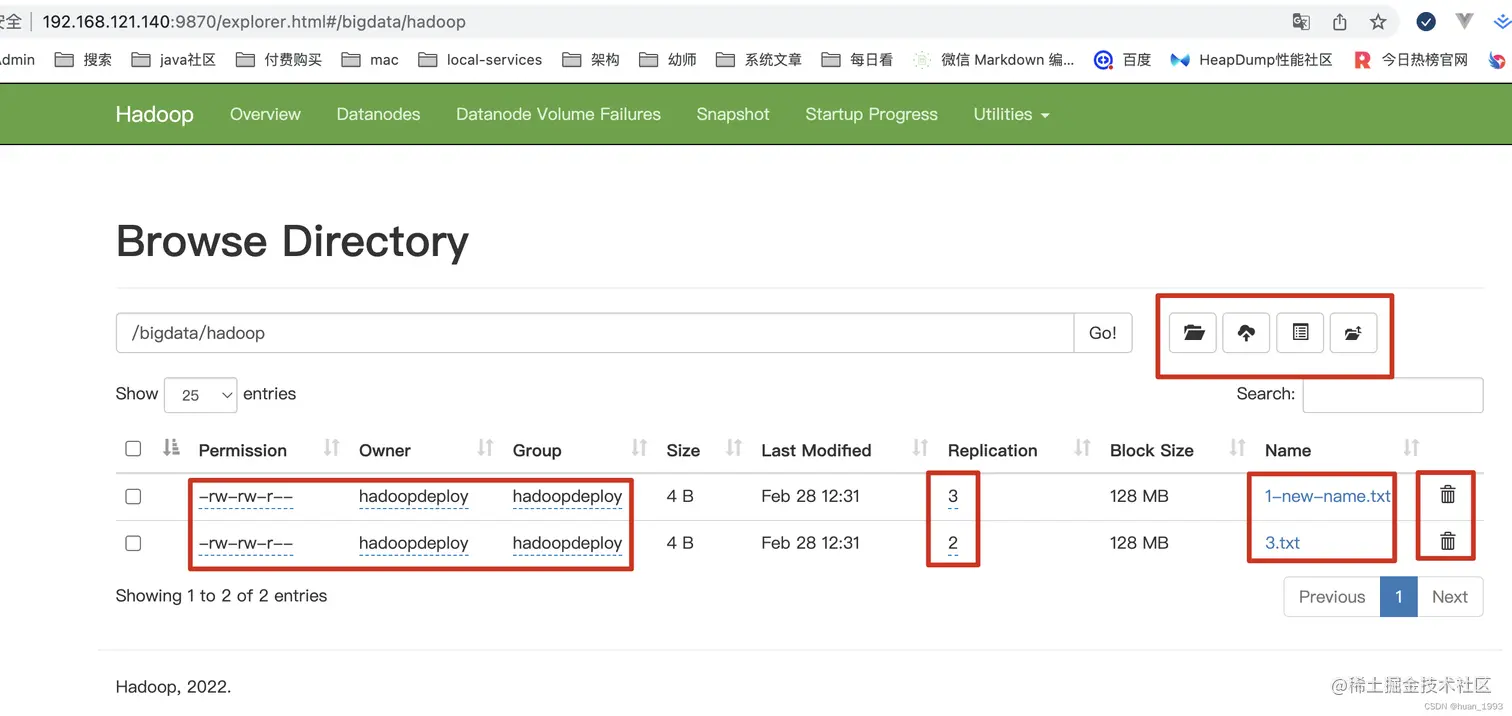
Task: Click the Next pagination button
Action: (1449, 597)
